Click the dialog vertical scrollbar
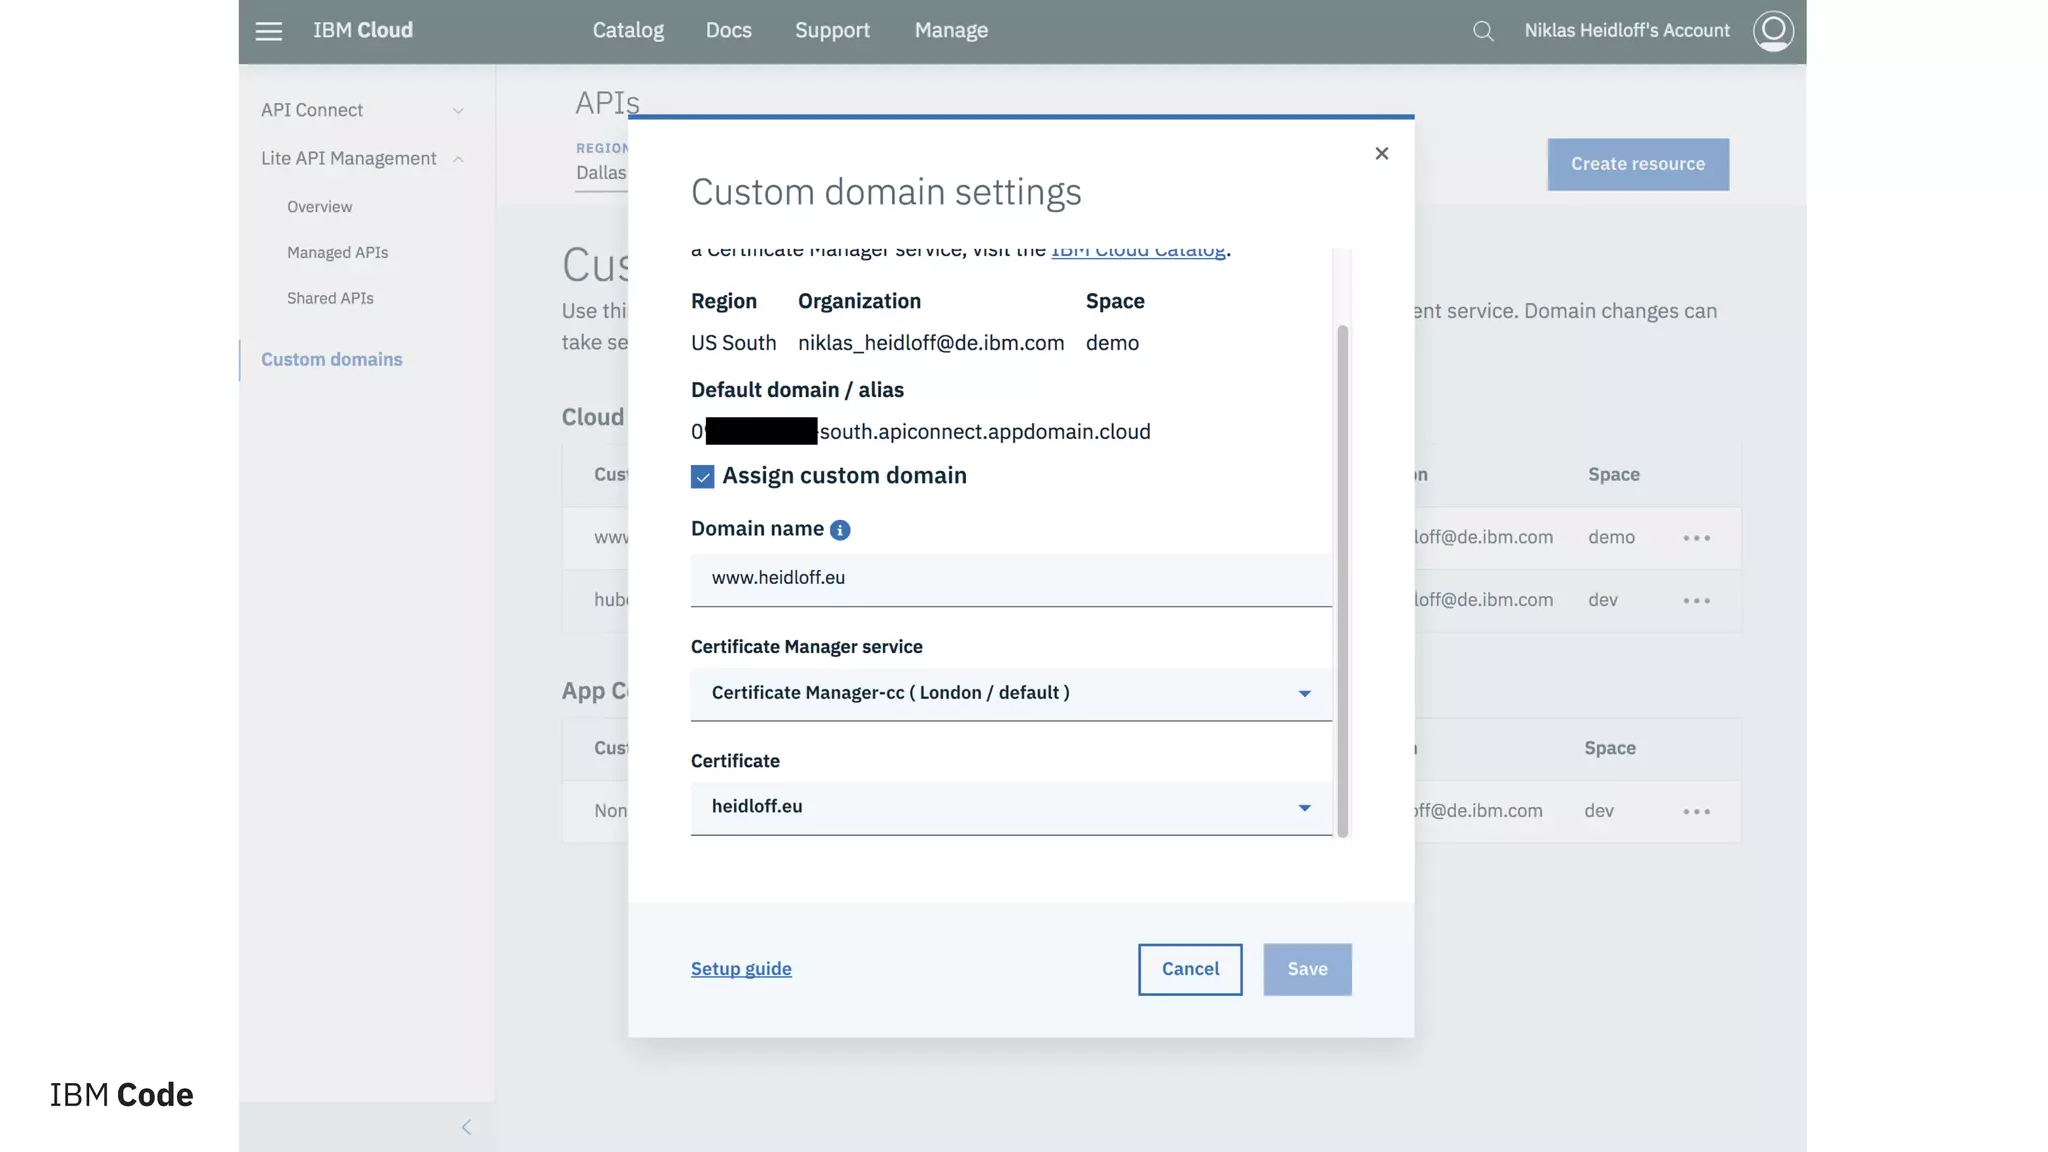 (1342, 580)
